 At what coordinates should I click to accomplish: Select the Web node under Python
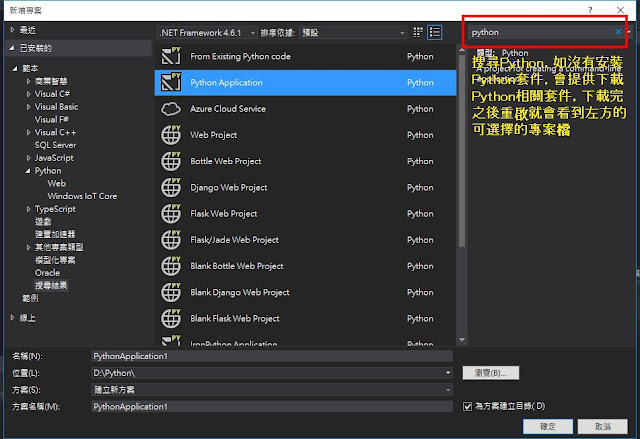[x=56, y=184]
